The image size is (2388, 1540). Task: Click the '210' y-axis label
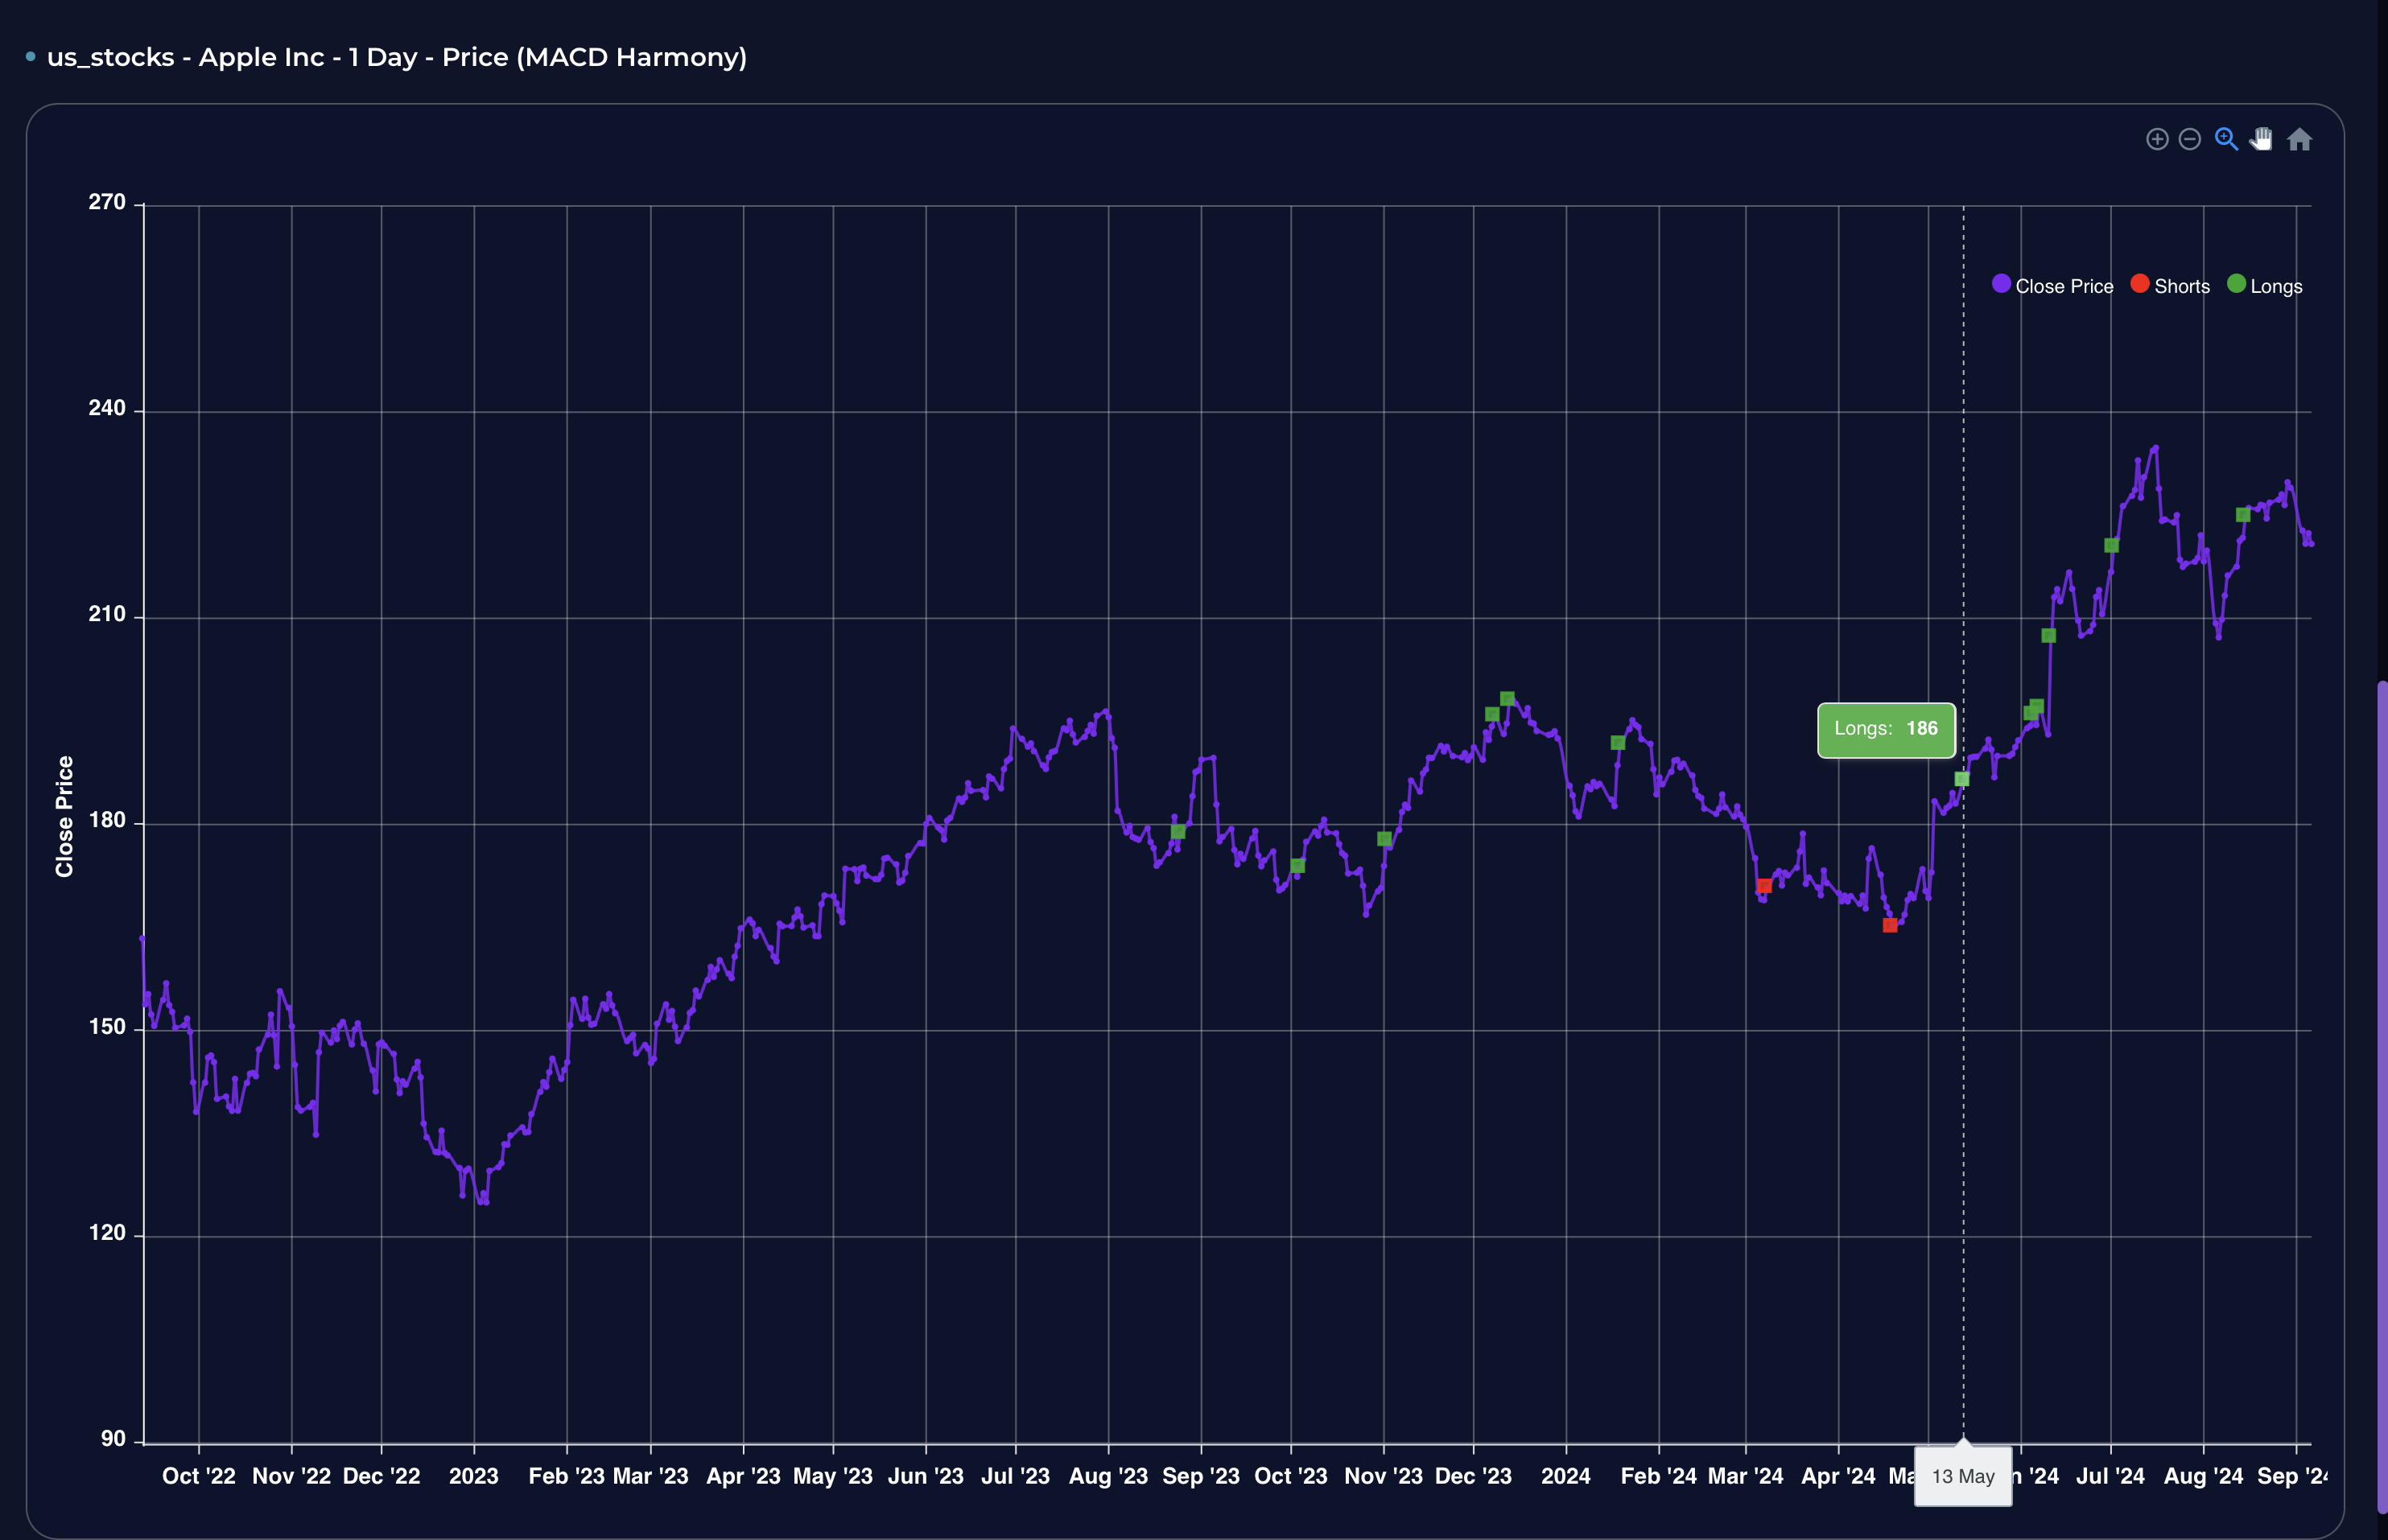pos(107,614)
